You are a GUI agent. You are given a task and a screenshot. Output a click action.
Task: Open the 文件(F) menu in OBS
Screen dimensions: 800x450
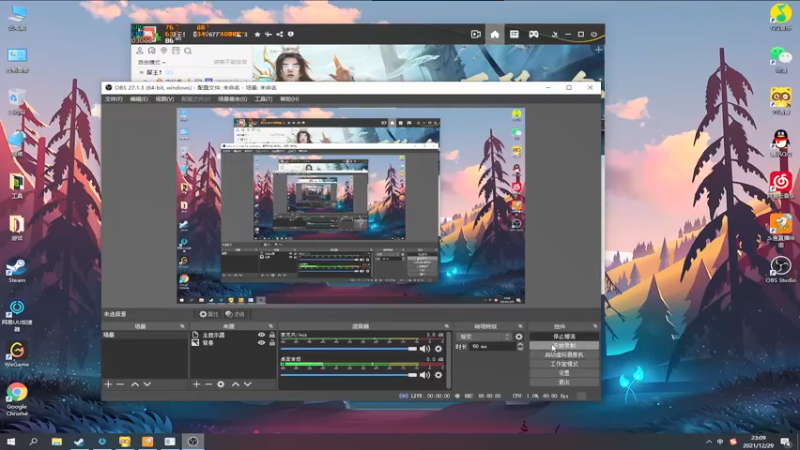(x=114, y=99)
